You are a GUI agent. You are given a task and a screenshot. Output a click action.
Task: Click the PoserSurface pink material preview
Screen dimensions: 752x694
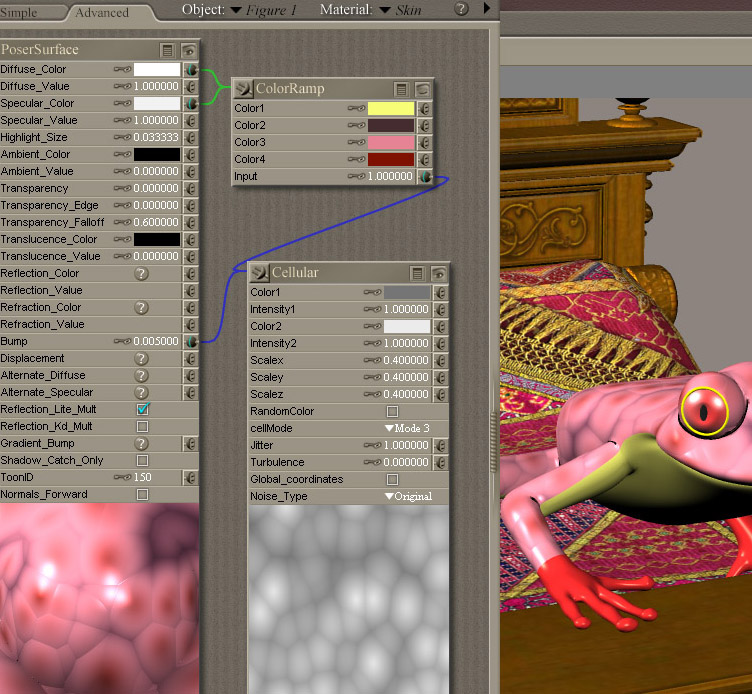(x=99, y=599)
